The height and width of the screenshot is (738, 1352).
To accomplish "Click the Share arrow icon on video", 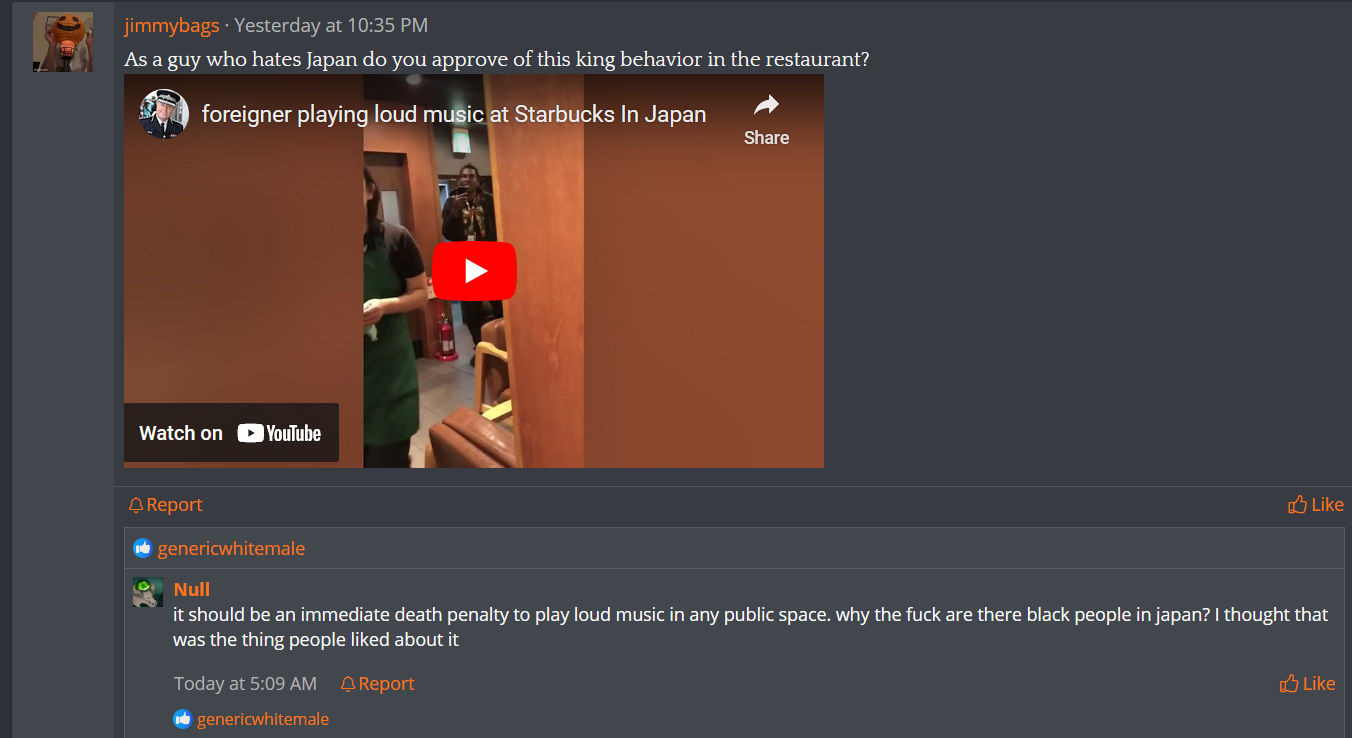I will 766,105.
